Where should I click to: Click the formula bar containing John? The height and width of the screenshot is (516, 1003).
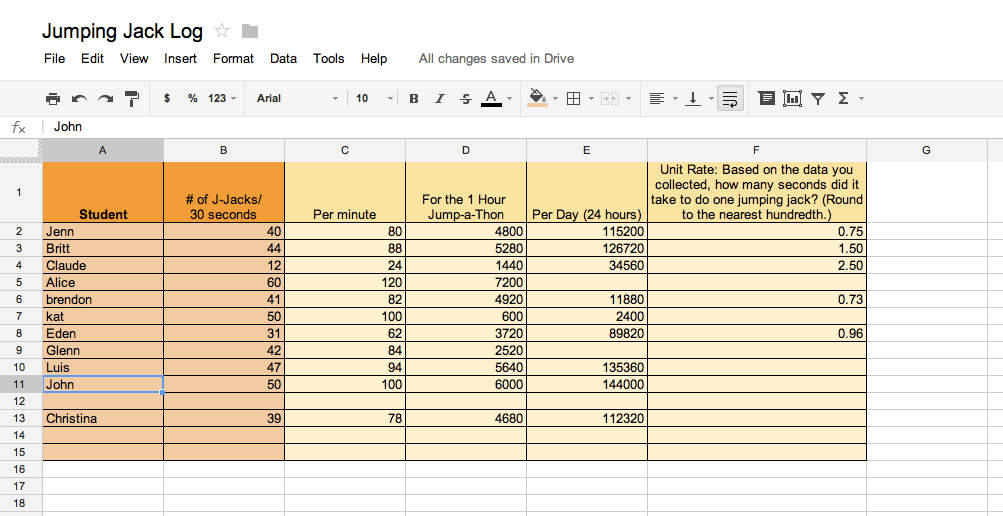[522, 127]
